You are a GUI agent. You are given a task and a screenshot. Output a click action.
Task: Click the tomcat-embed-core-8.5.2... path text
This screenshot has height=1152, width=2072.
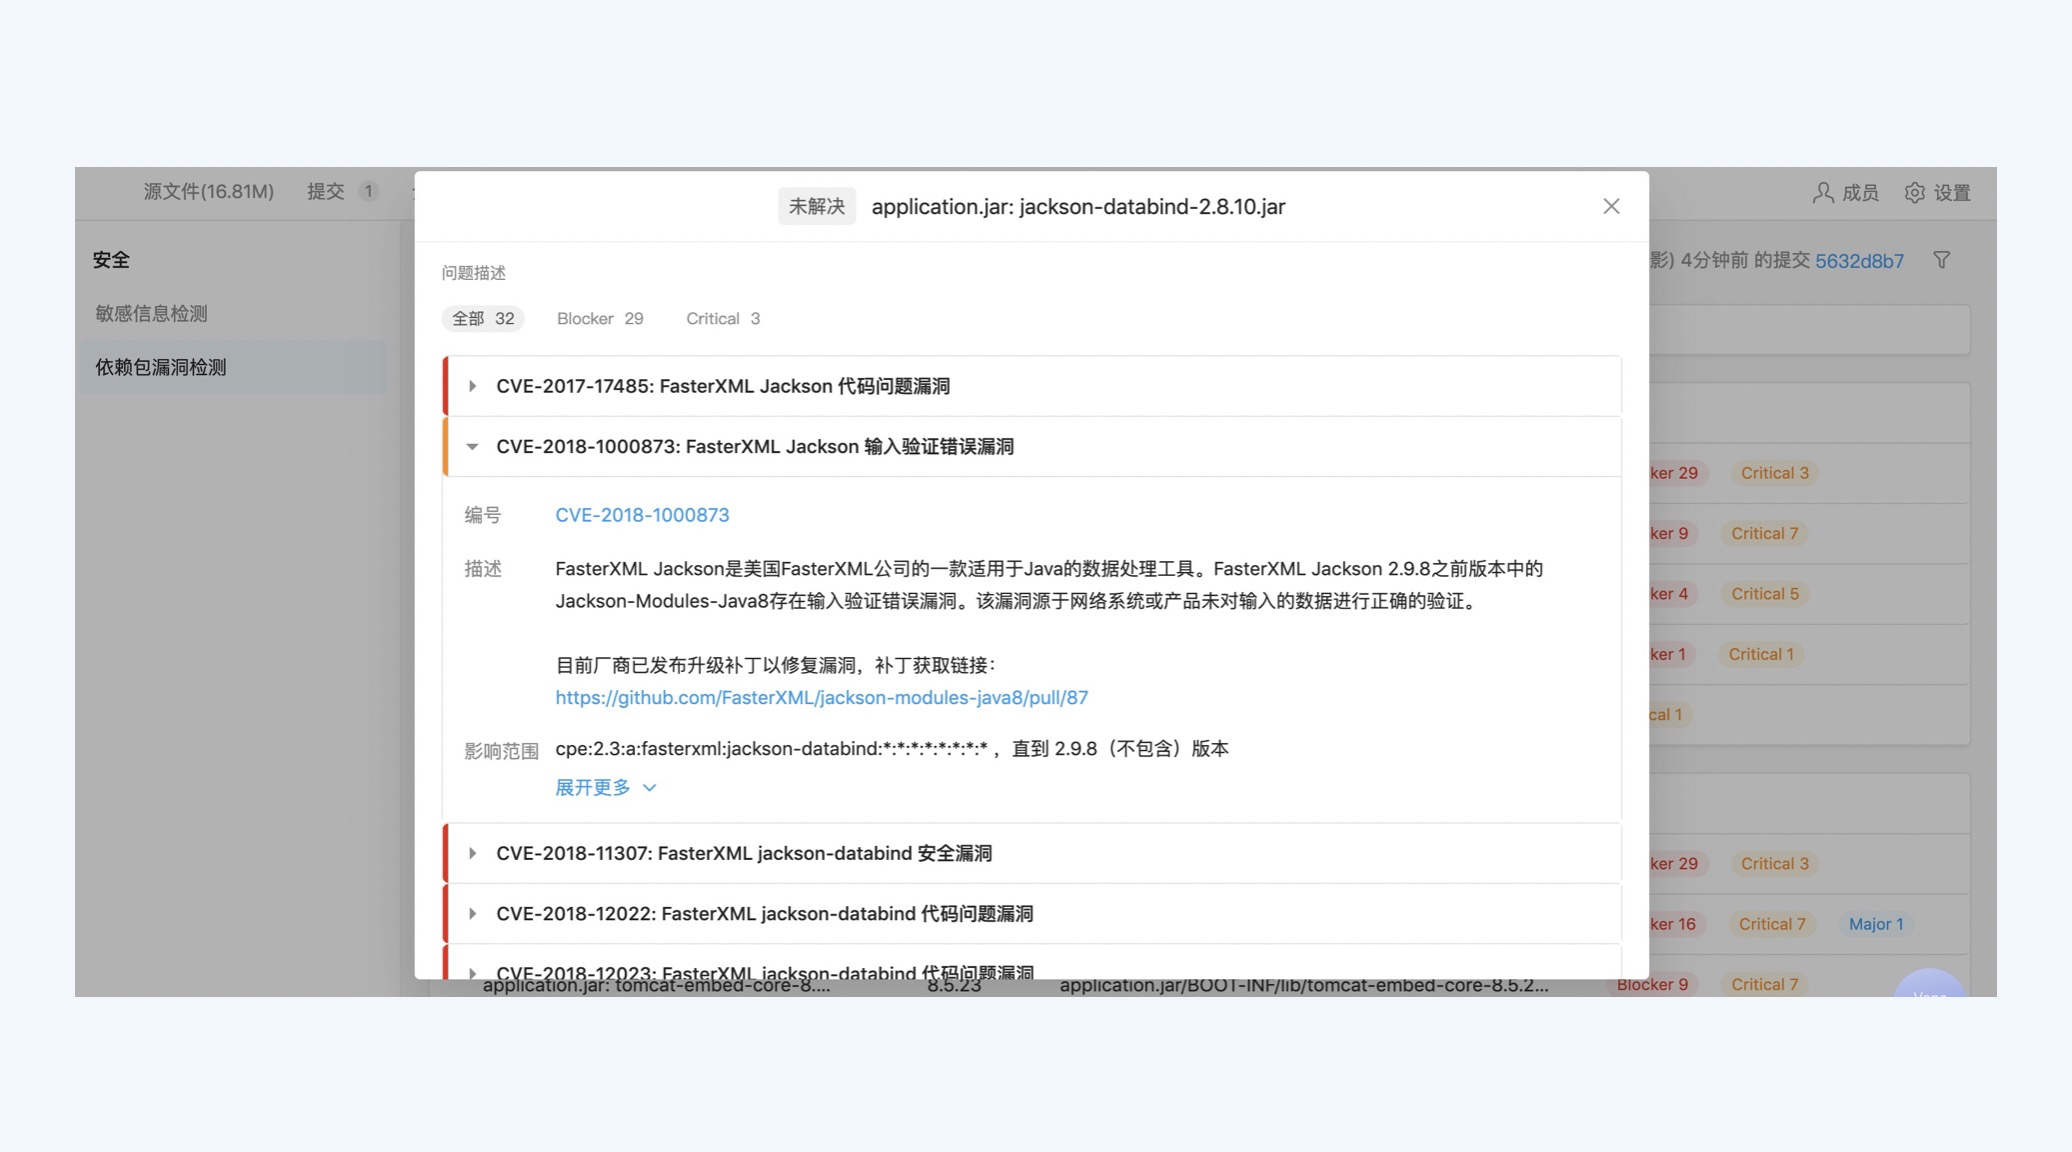[1304, 986]
